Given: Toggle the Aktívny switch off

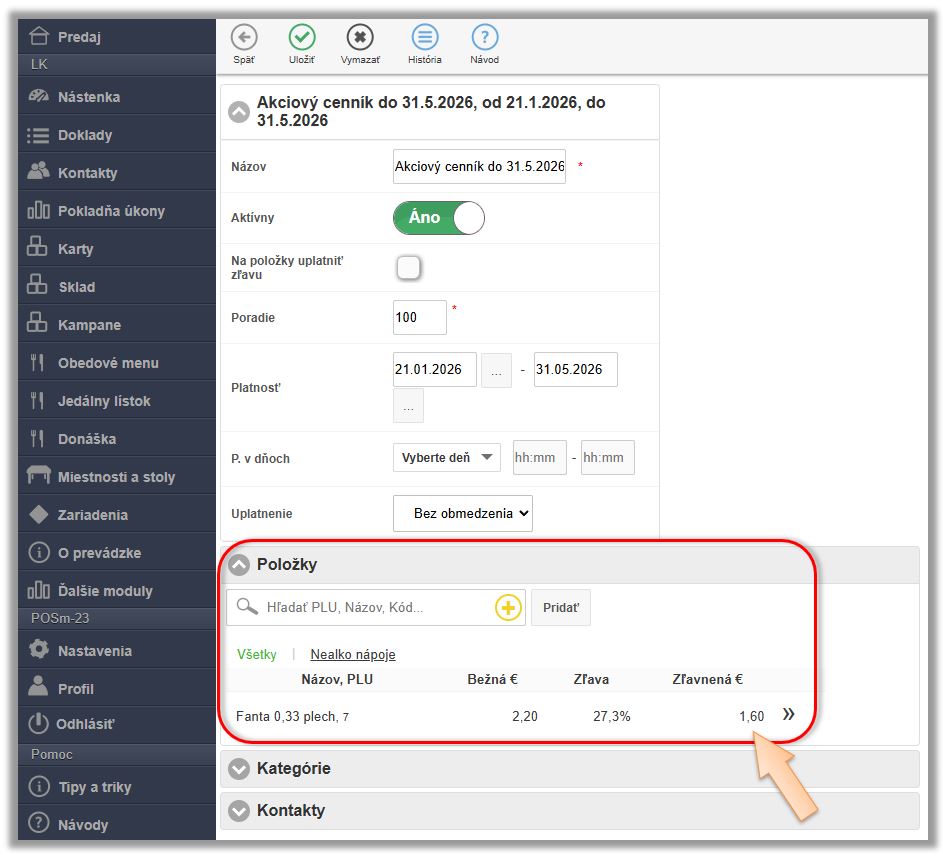Looking at the screenshot, I should [x=439, y=218].
